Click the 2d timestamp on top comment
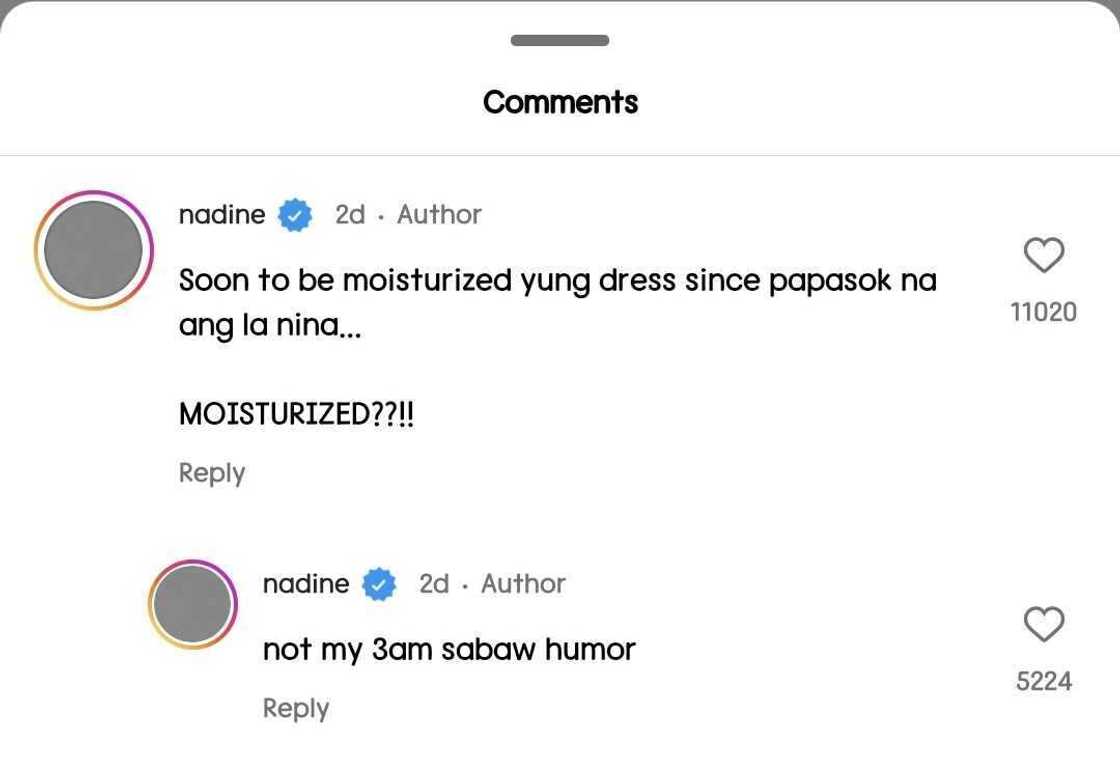Screen dimensions: 1120x774 (x=350, y=214)
